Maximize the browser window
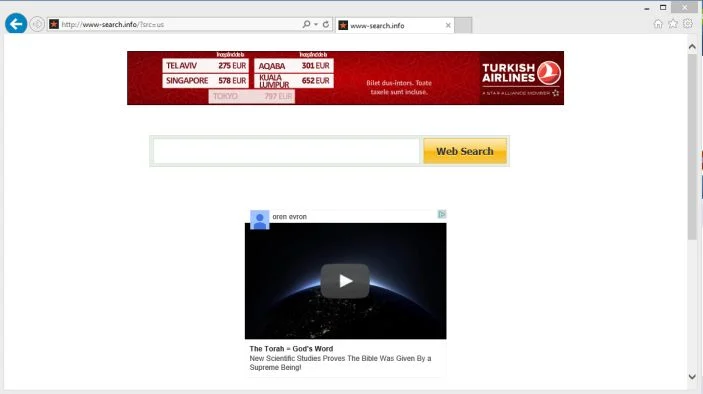The width and height of the screenshot is (703, 394). click(663, 8)
